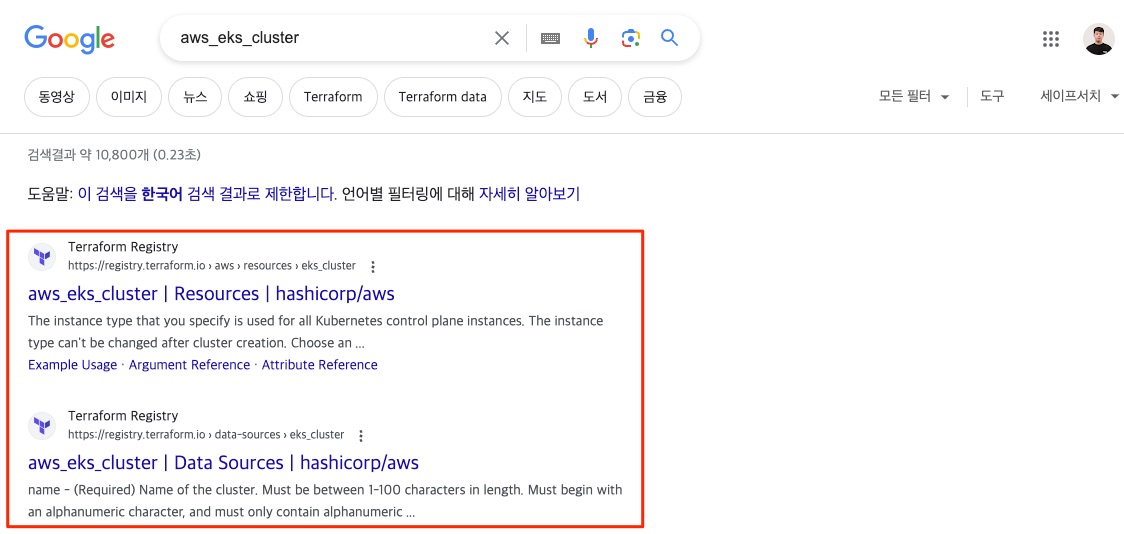Click Terraform favicon of Resources result
The width and height of the screenshot is (1124, 534).
tap(42, 257)
